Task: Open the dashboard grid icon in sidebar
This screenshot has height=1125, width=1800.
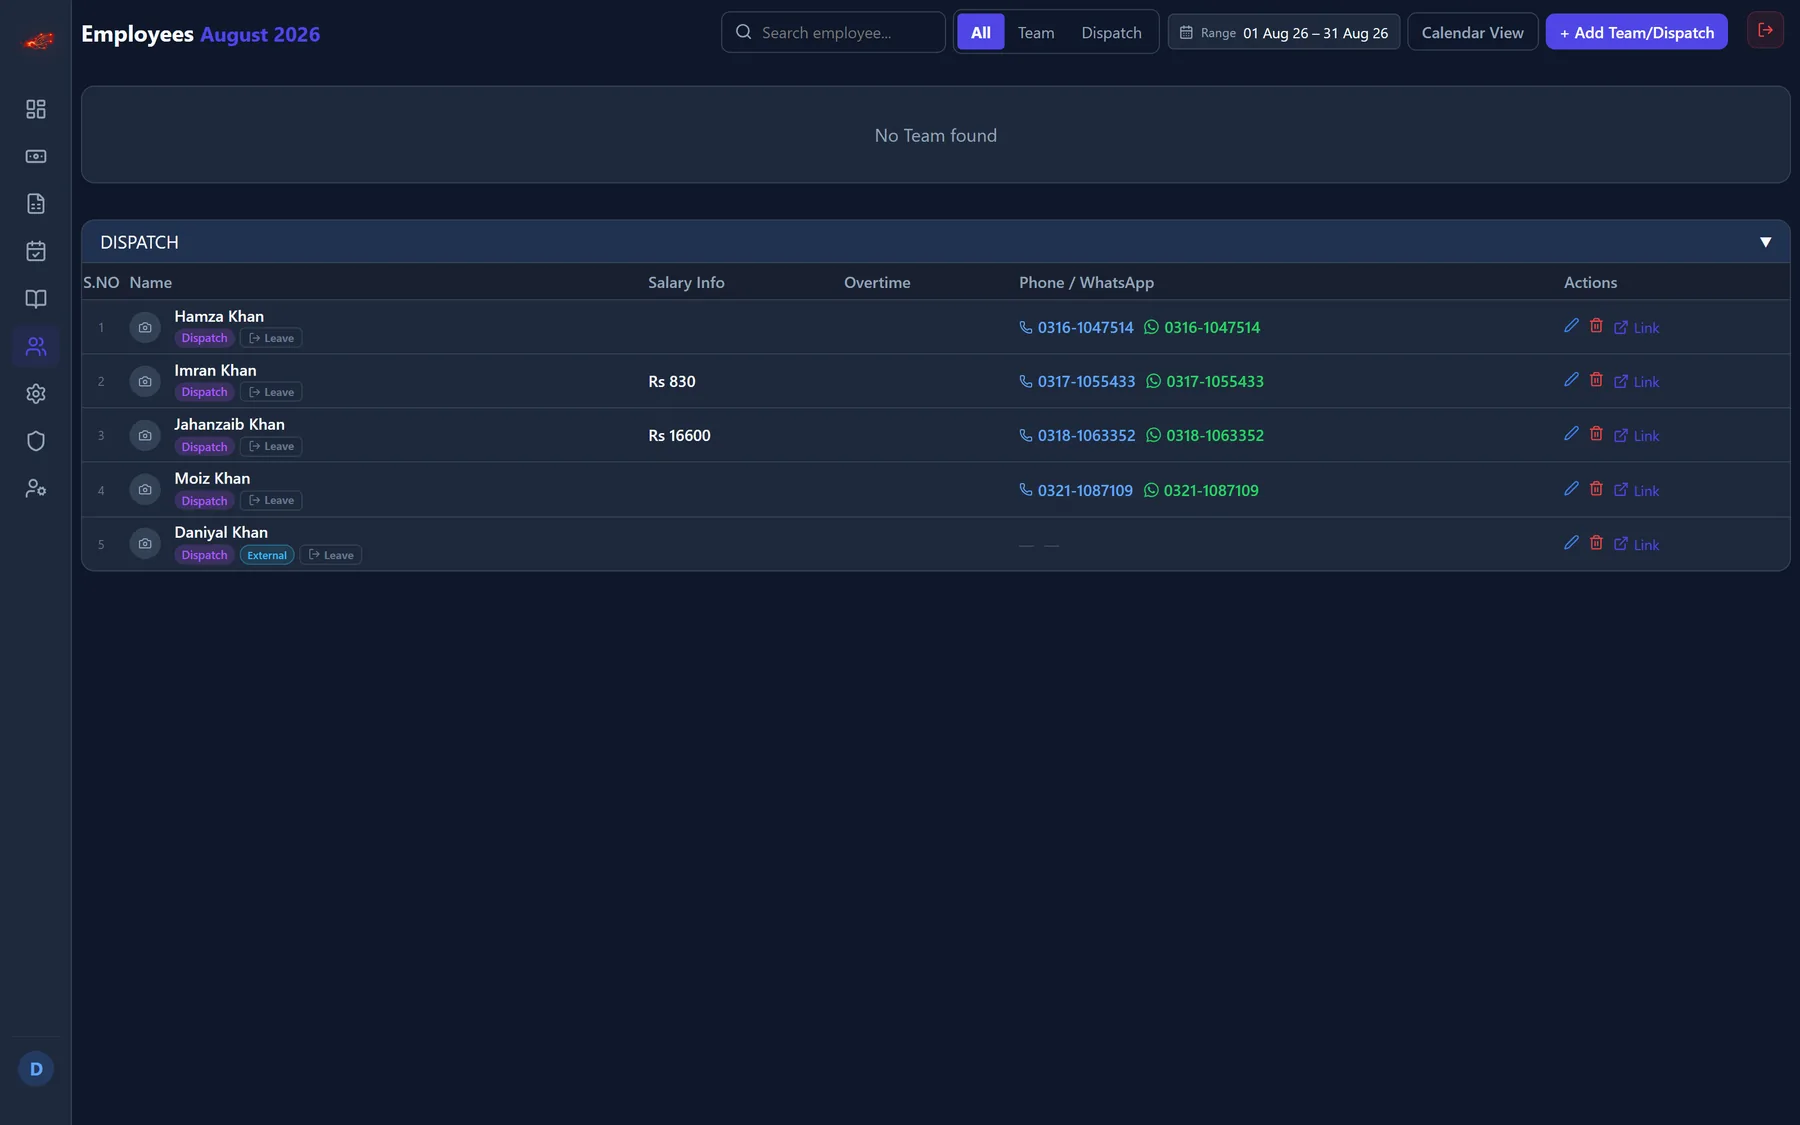Action: pyautogui.click(x=36, y=109)
